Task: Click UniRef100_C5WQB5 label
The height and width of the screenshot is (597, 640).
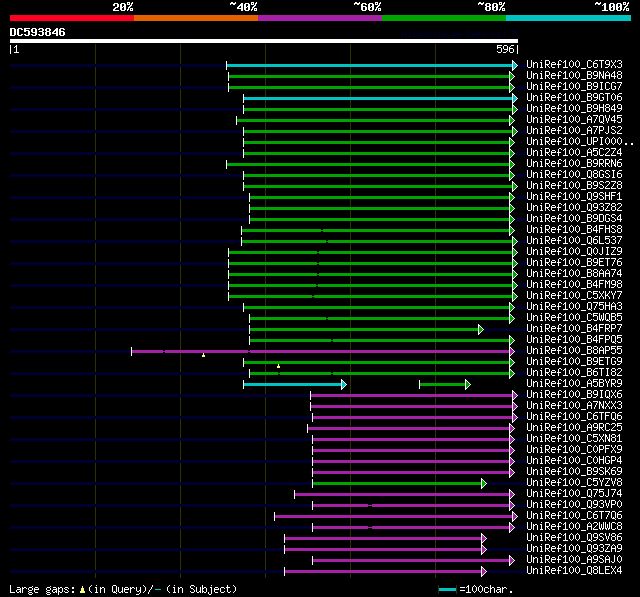Action: coord(574,318)
